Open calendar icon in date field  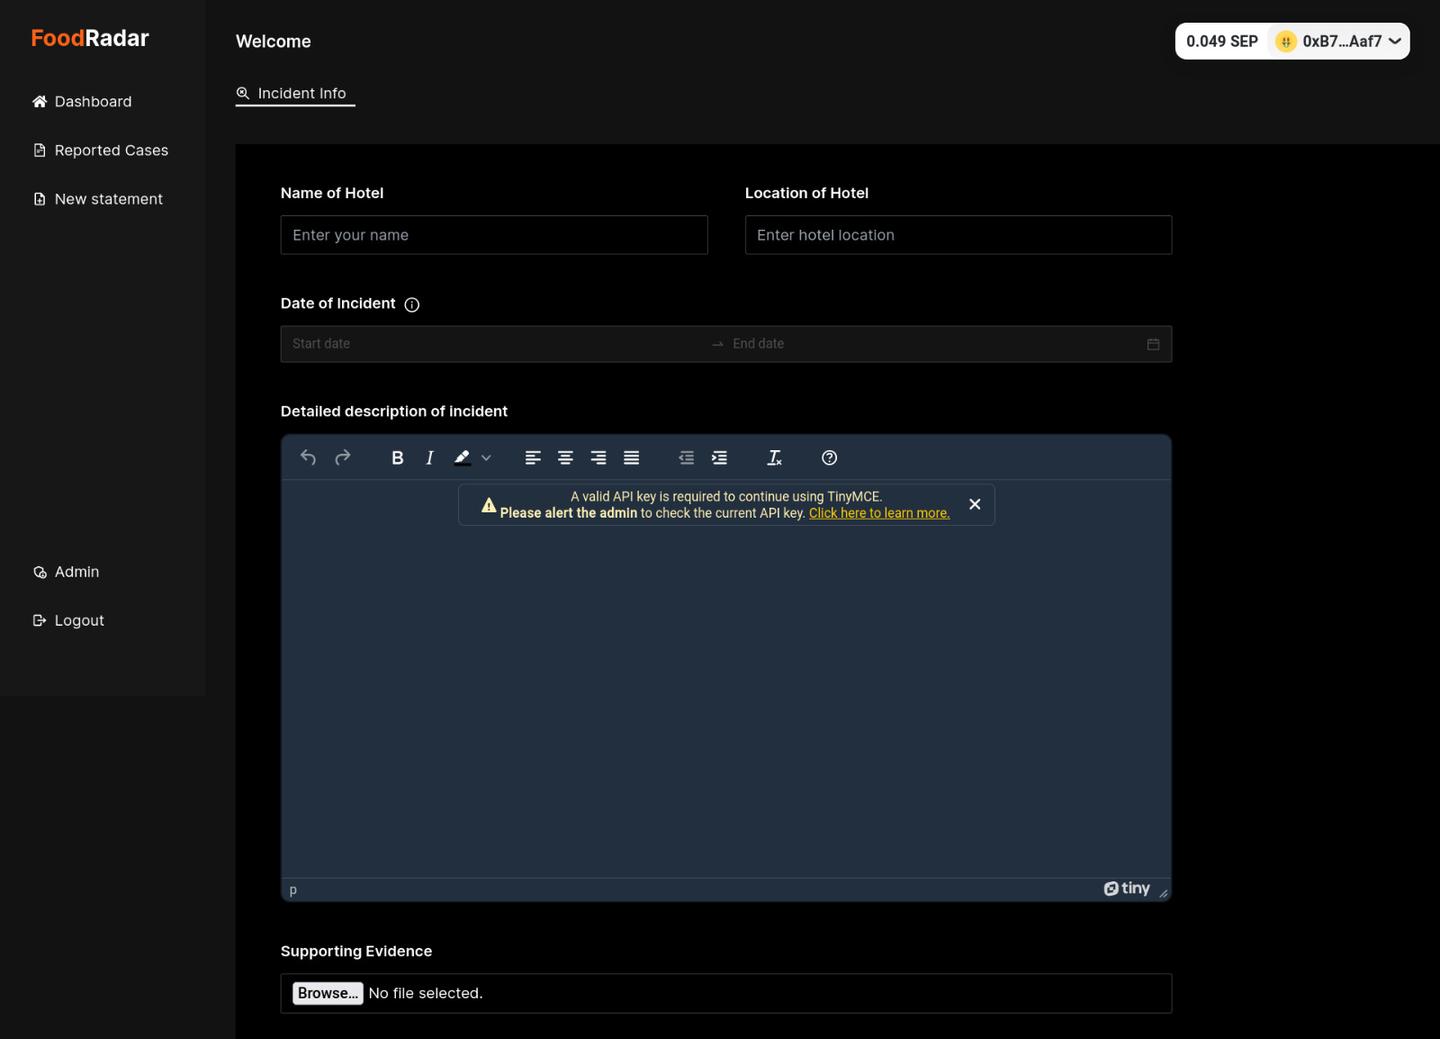point(1153,344)
